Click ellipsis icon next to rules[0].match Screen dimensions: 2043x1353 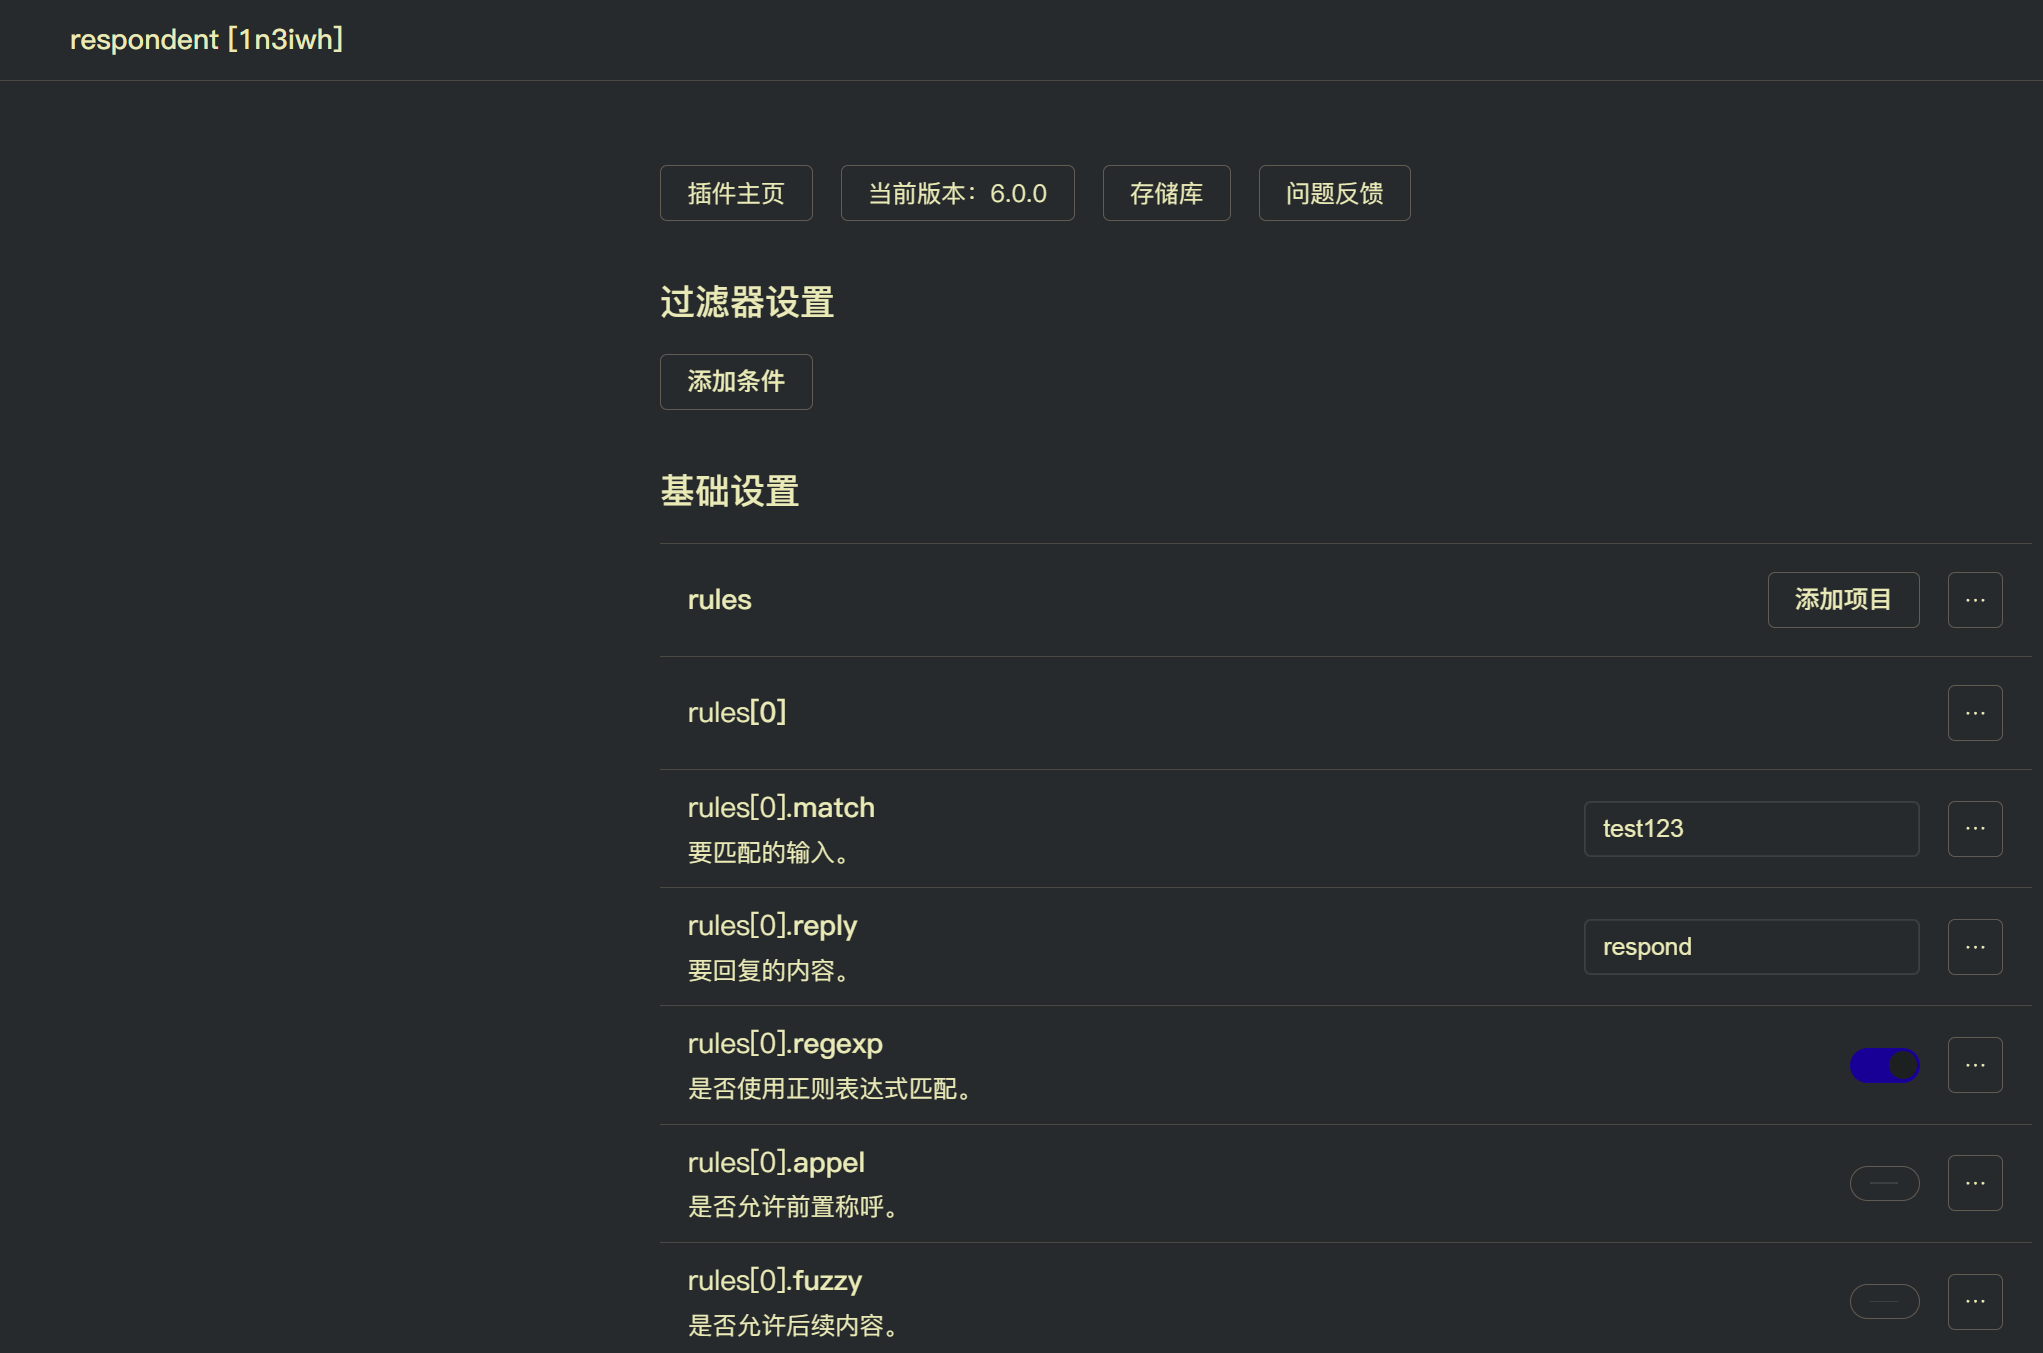click(1974, 829)
